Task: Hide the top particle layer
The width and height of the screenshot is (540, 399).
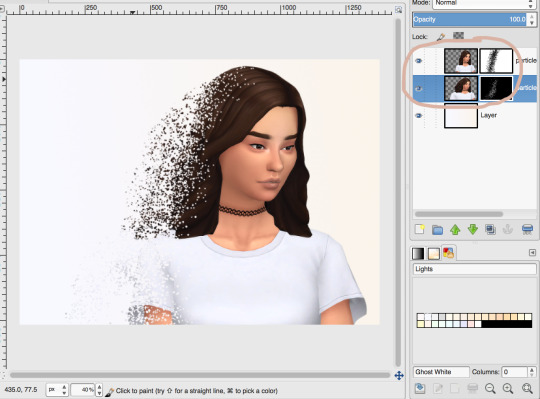Action: pyautogui.click(x=418, y=61)
